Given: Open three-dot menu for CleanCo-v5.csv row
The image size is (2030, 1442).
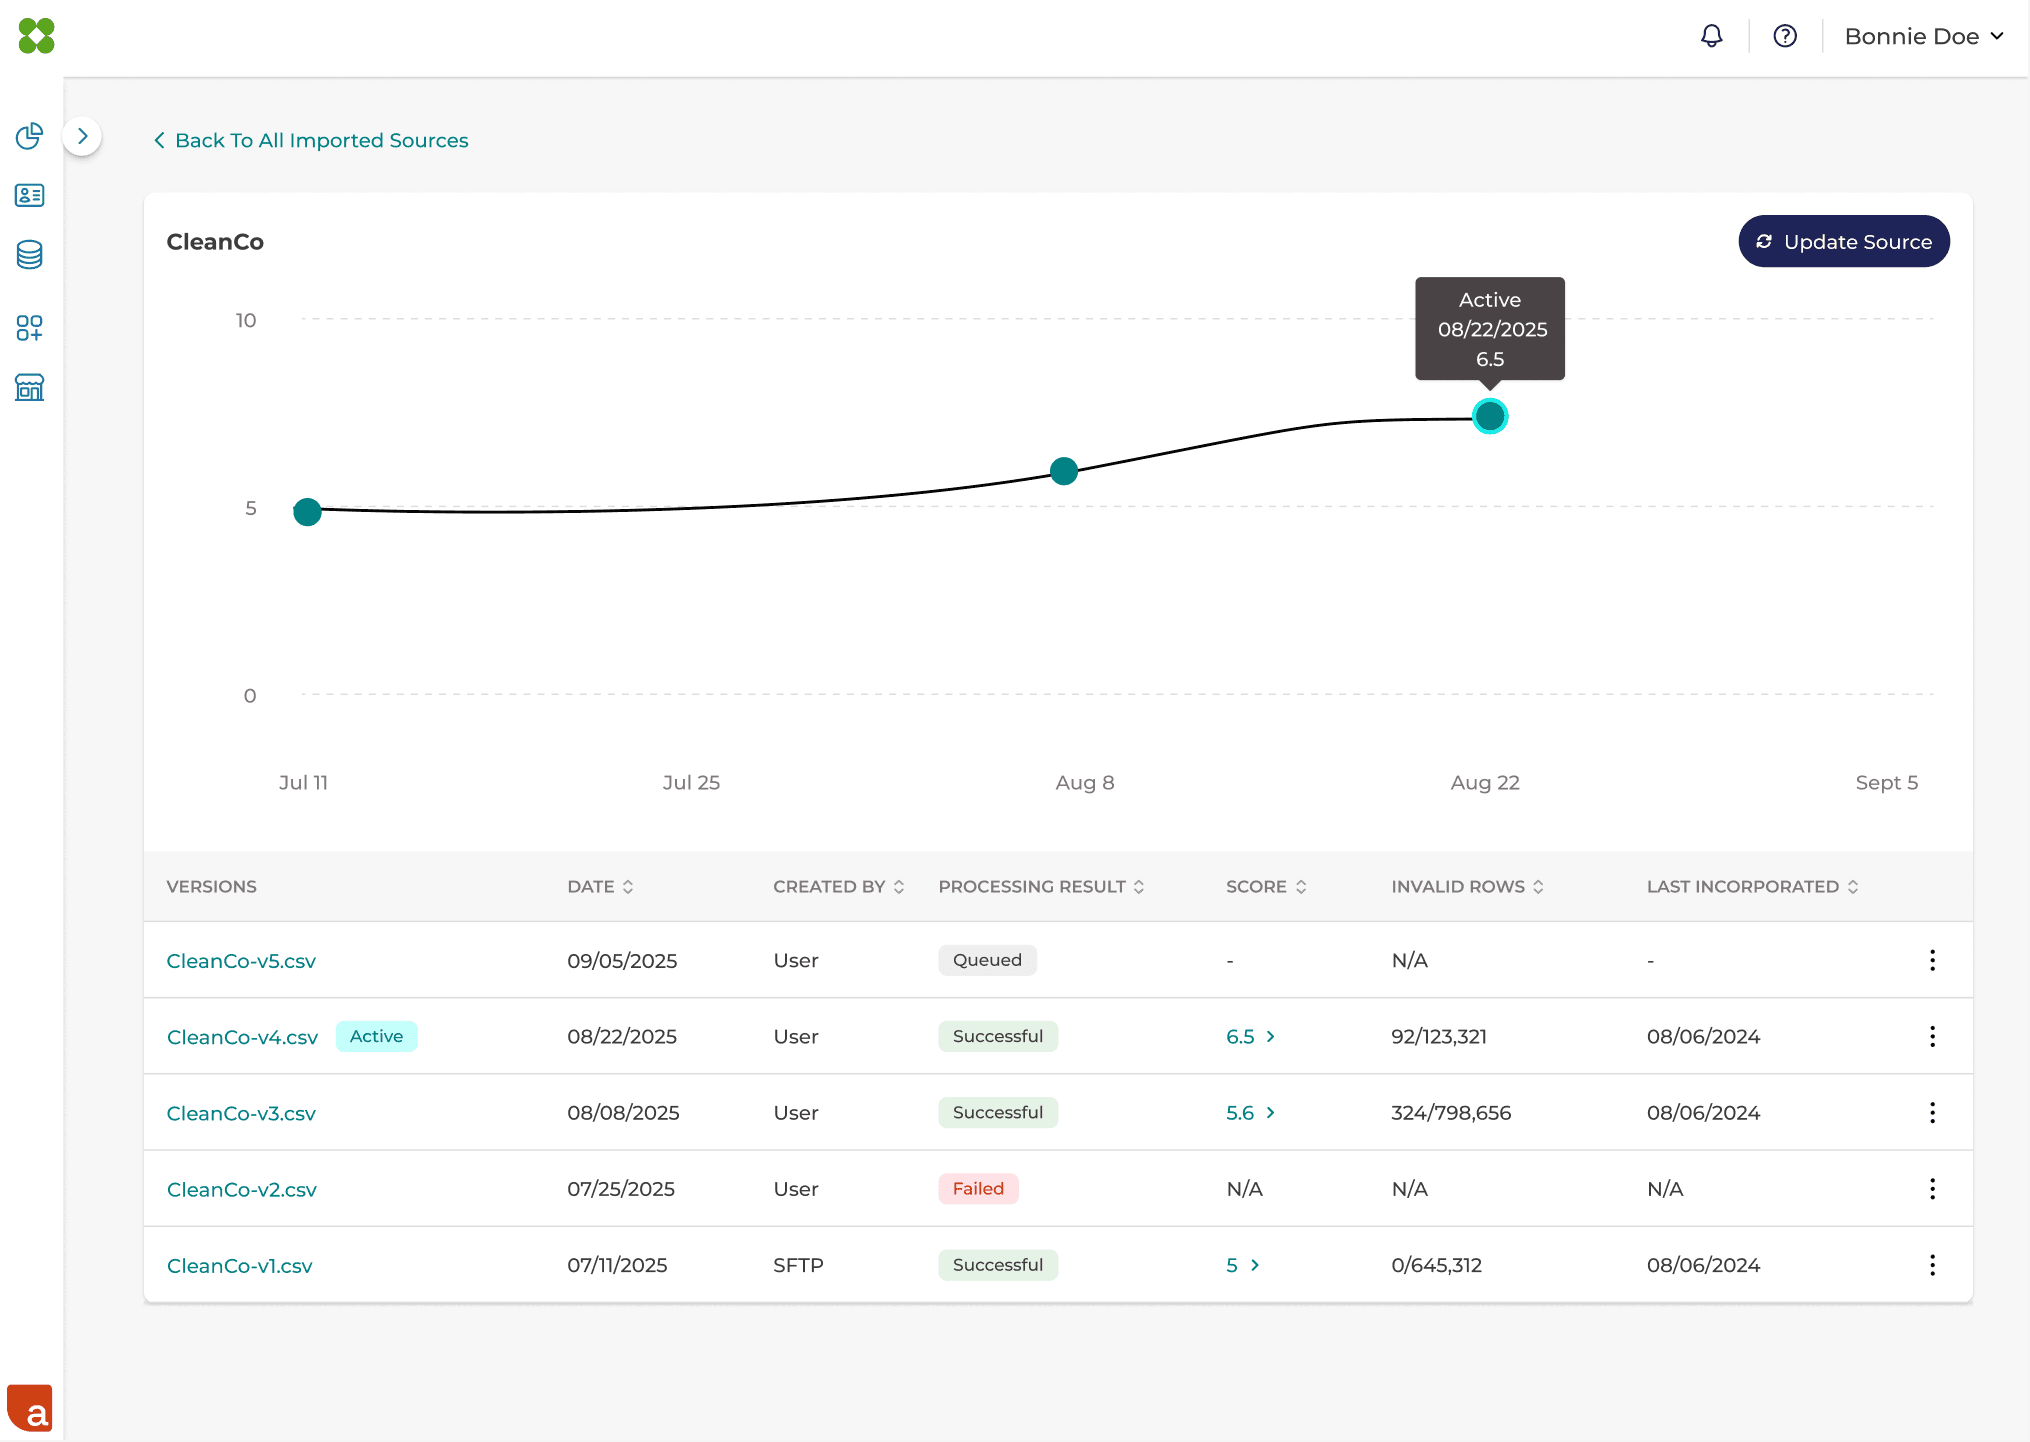Looking at the screenshot, I should (x=1931, y=960).
